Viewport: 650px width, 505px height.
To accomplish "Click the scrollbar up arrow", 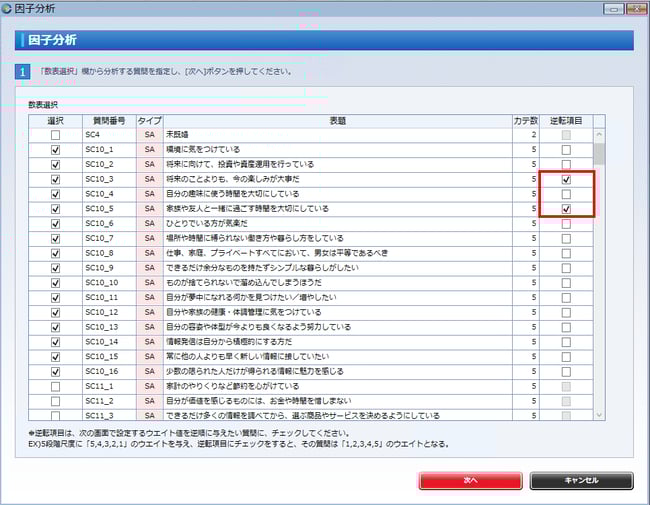I will coord(599,134).
